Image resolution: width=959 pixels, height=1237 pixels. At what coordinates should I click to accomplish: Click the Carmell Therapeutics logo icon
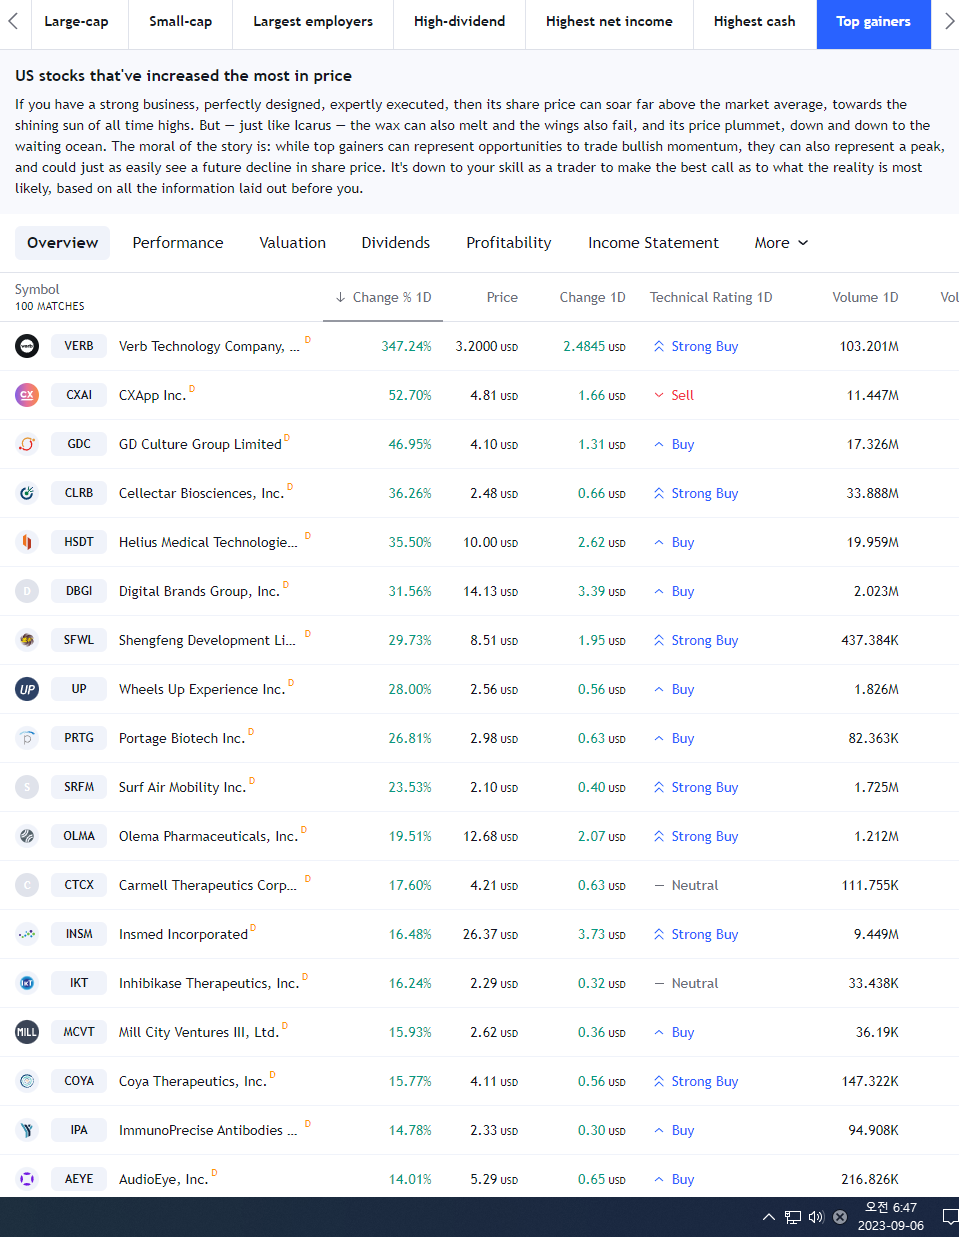27,885
